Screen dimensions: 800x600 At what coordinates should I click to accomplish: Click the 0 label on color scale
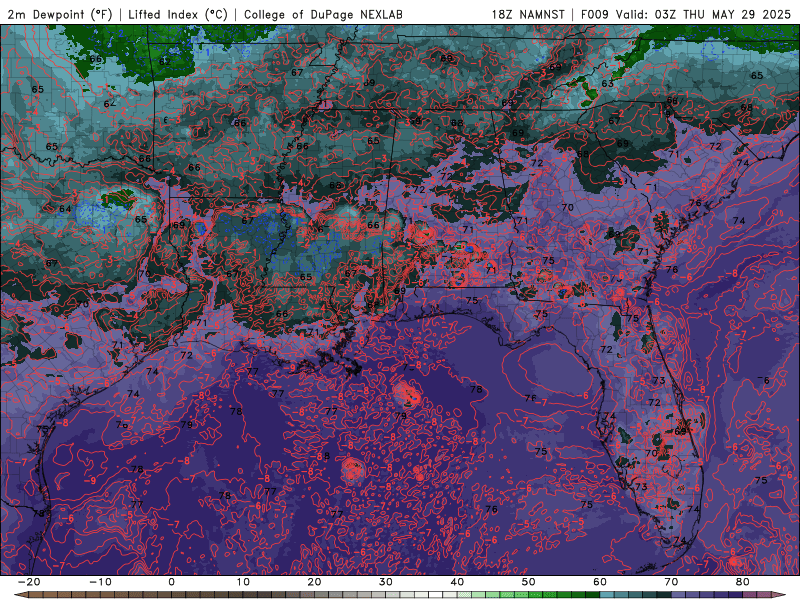[171, 582]
